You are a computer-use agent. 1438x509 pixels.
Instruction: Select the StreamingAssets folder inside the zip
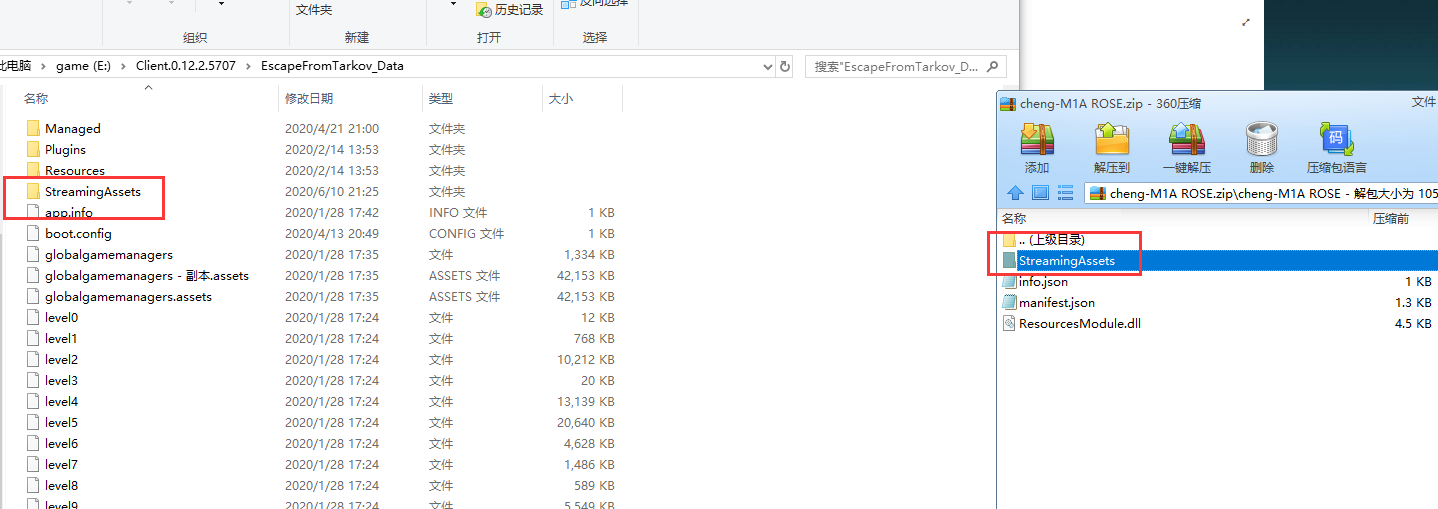[1066, 261]
